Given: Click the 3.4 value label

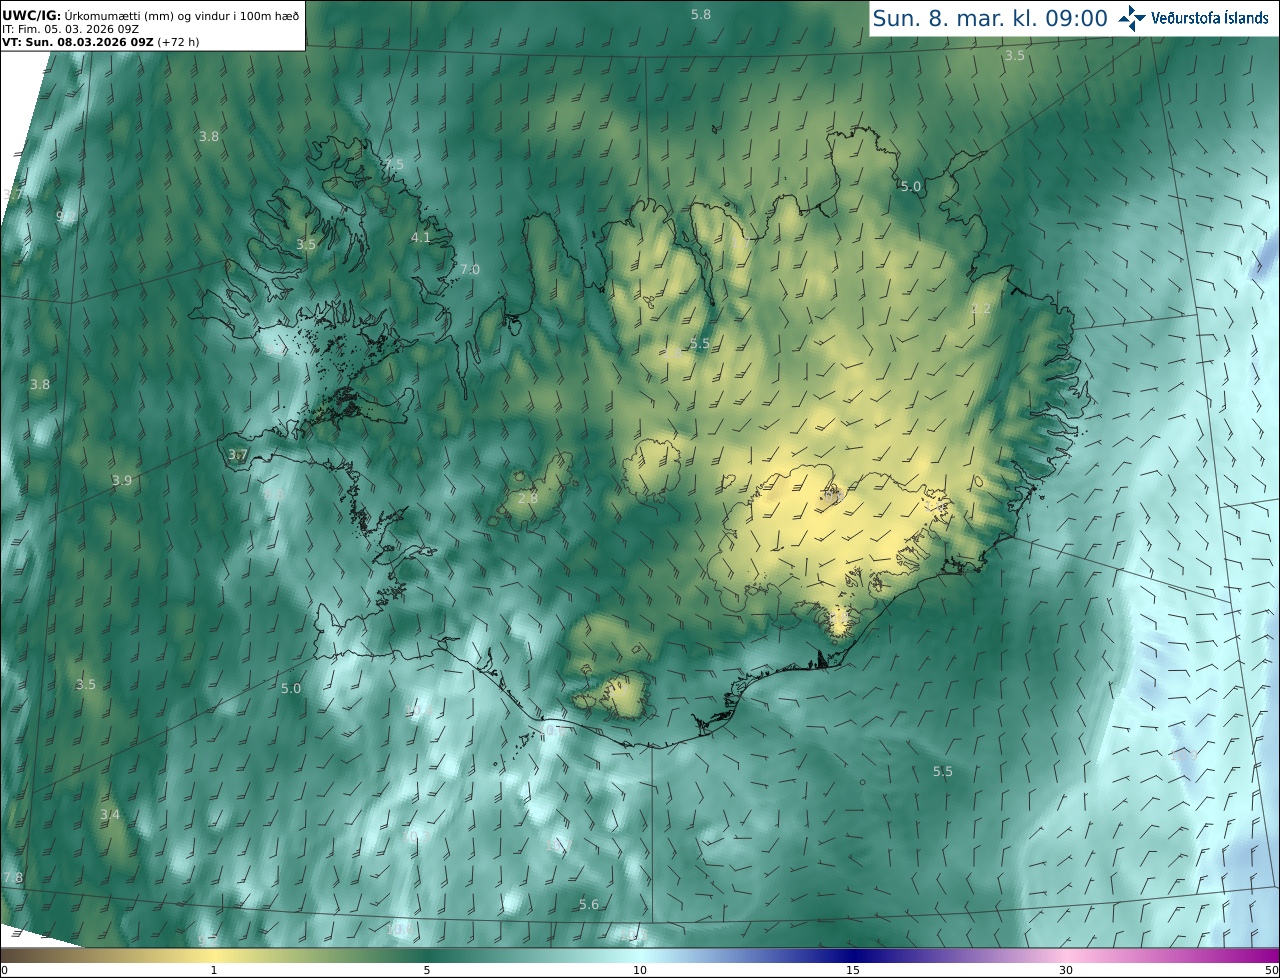Looking at the screenshot, I should tap(109, 814).
